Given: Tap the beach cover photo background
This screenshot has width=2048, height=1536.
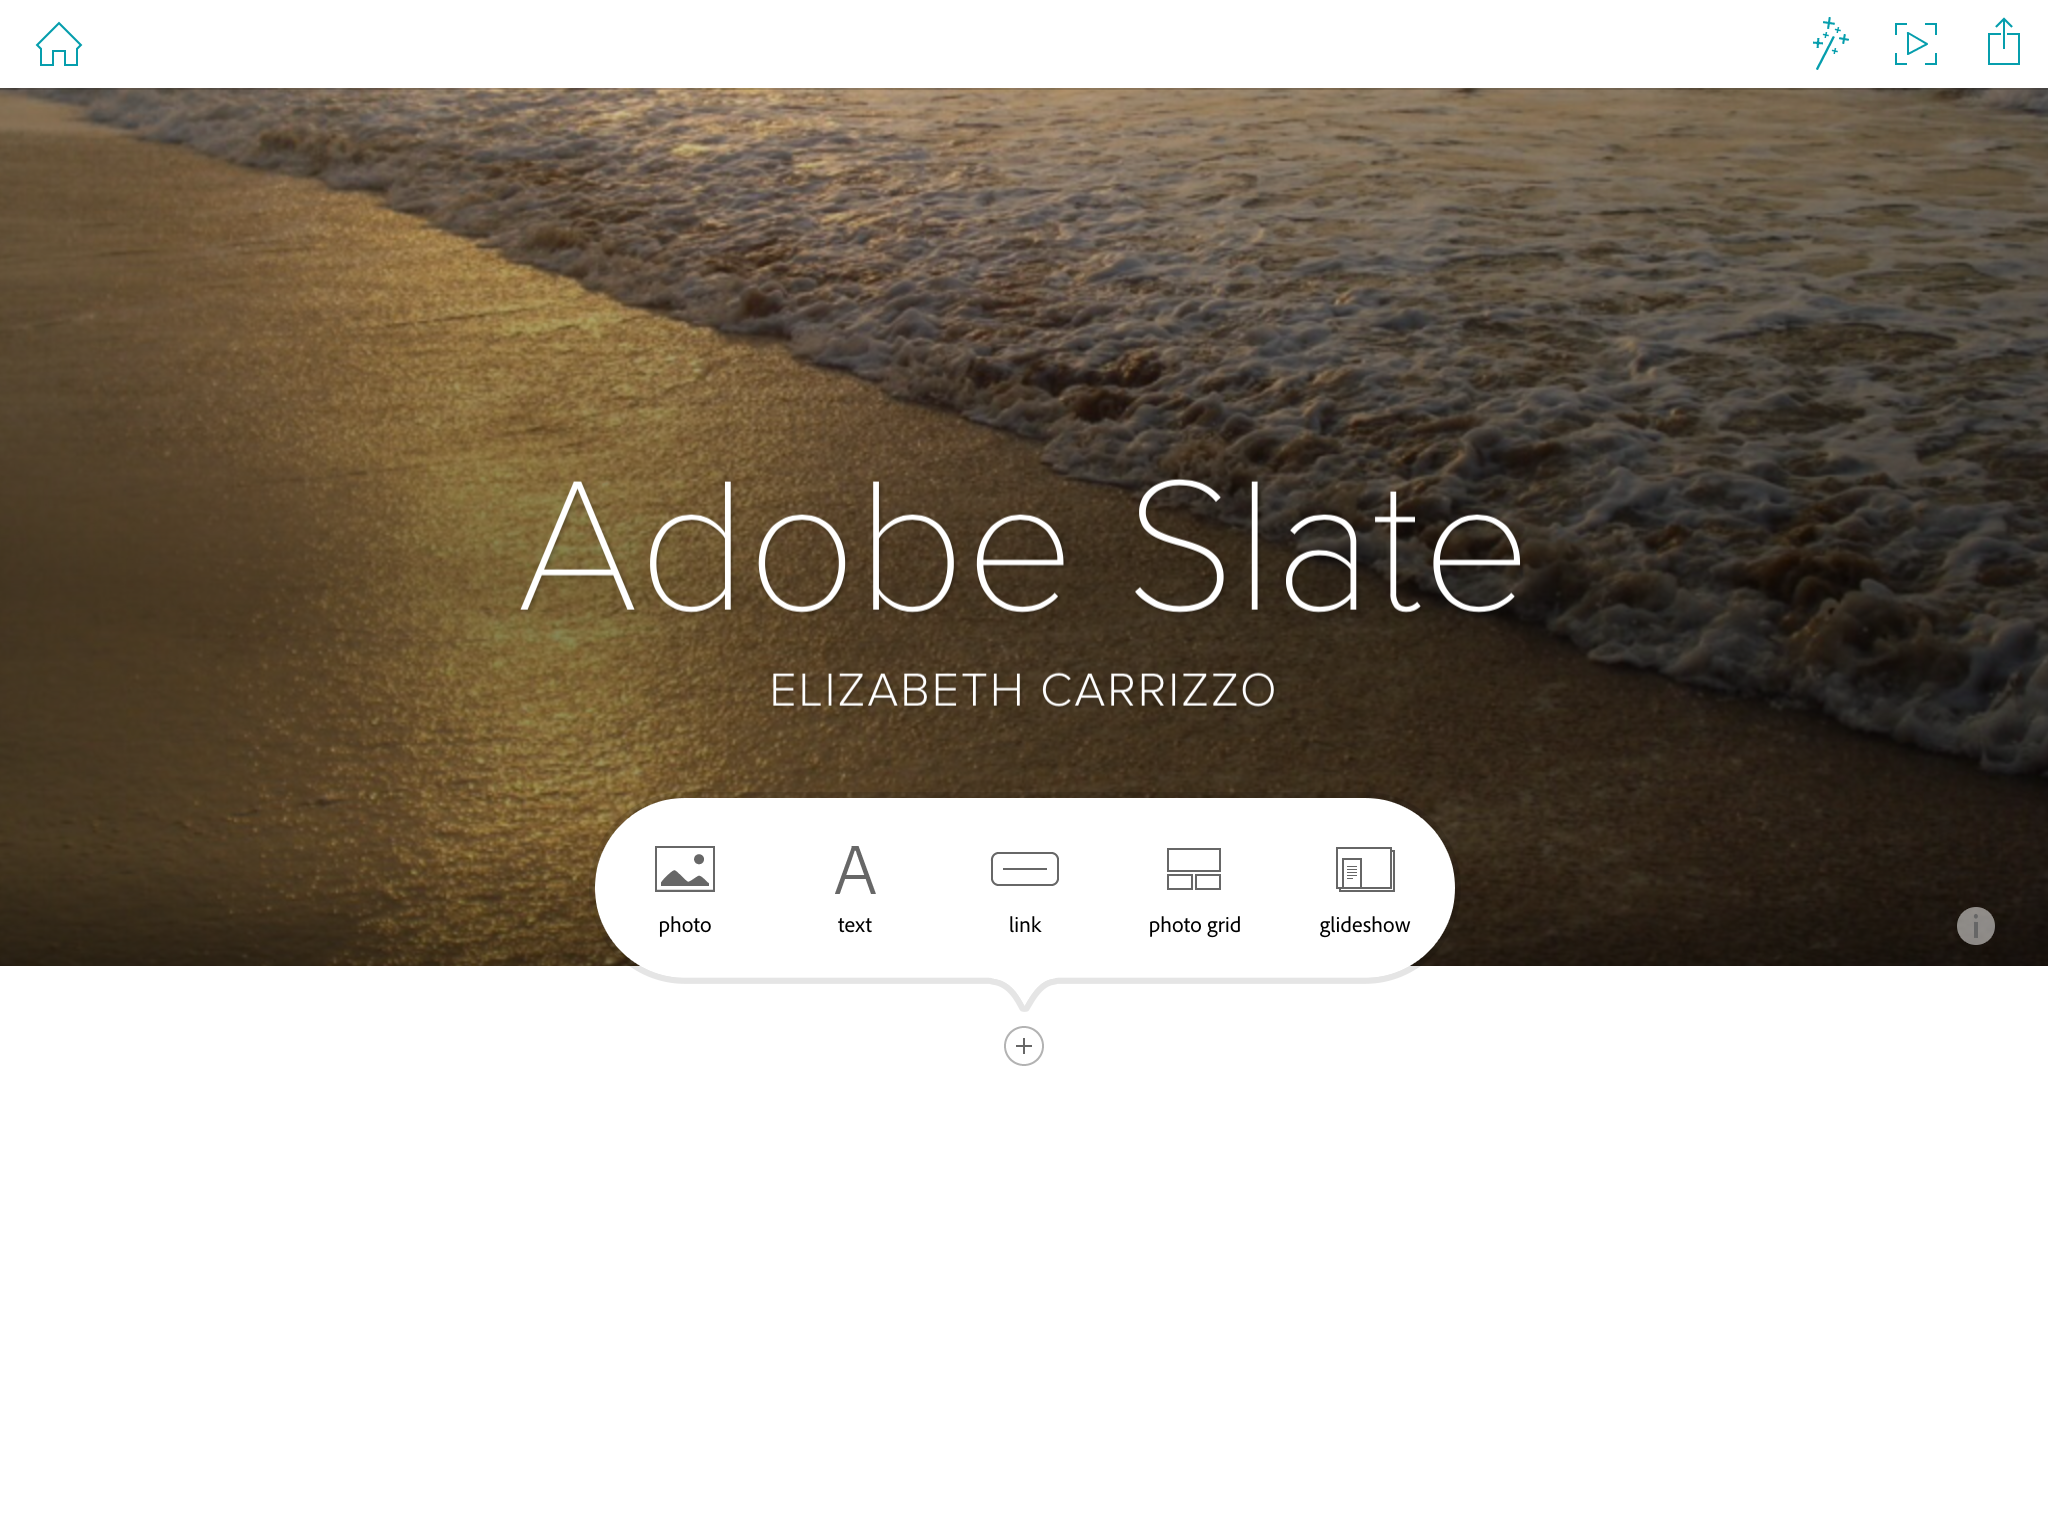Looking at the screenshot, I should point(1024,300).
